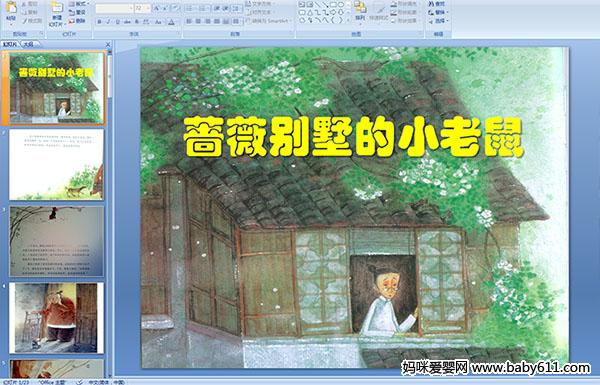Open the Font group dialog launcher
This screenshot has height=385, width=600.
click(178, 34)
